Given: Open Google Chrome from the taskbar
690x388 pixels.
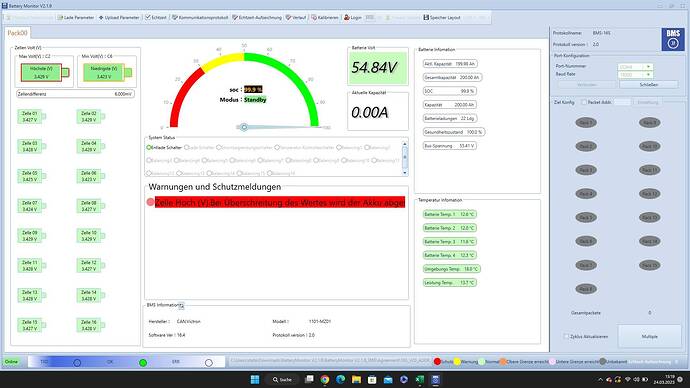Looking at the screenshot, I should coord(325,380).
